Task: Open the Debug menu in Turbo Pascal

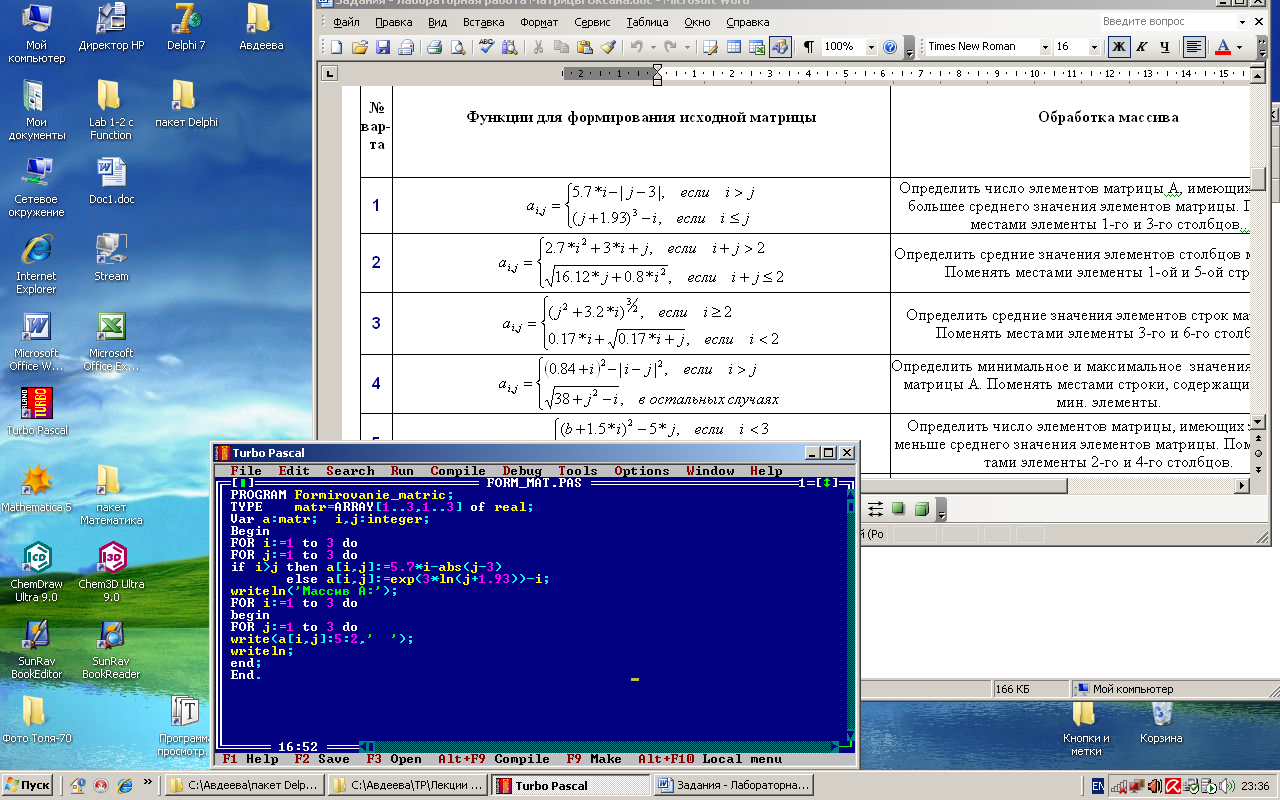Action: (522, 471)
